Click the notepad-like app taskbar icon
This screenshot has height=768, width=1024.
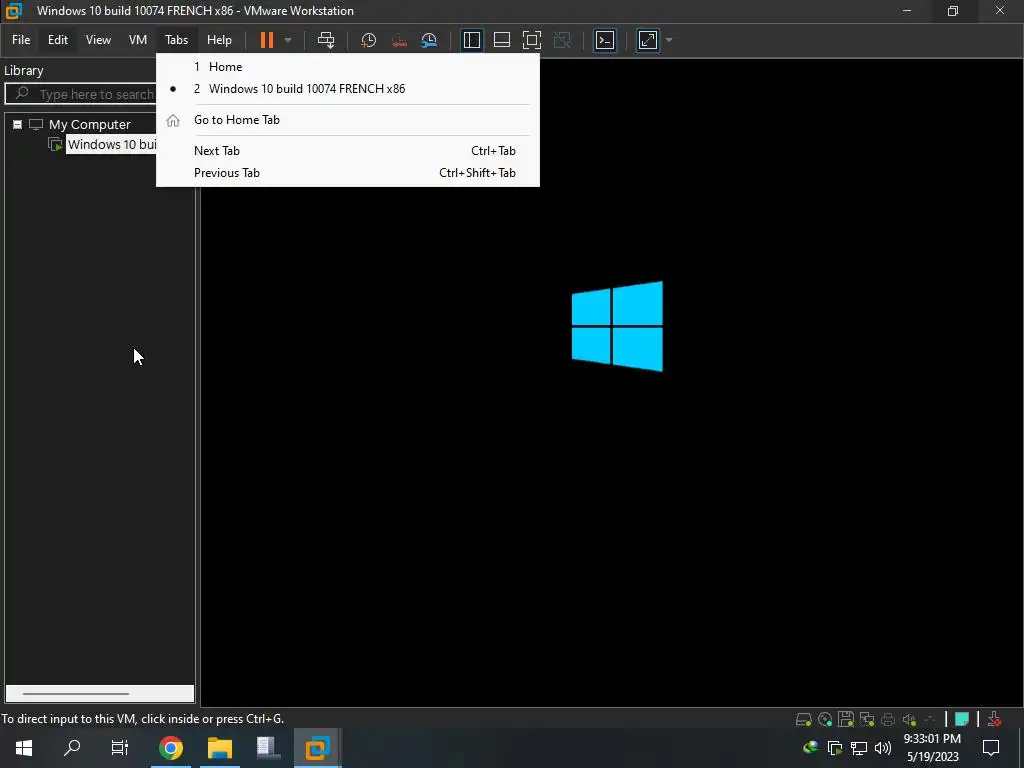[268, 748]
